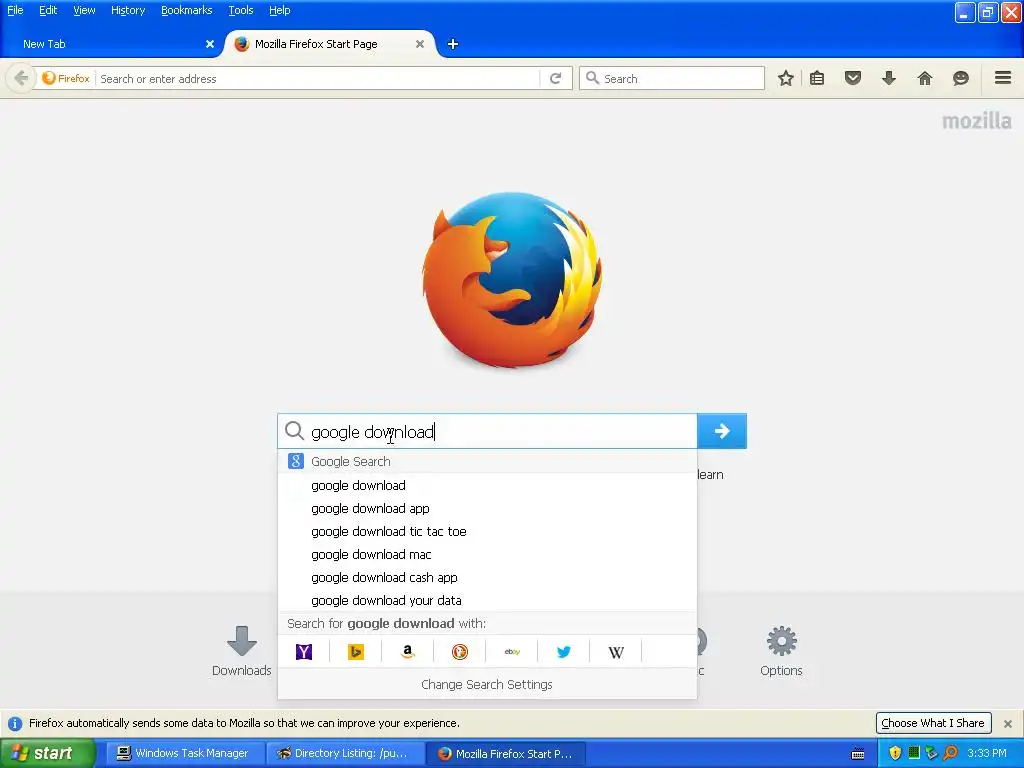Click the taskbar clock showing 3:33 PM
Screen dimensions: 1024x768
pyautogui.click(x=987, y=754)
